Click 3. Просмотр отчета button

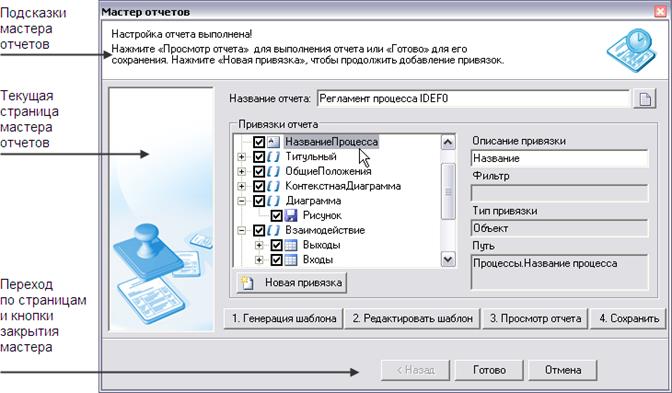pyautogui.click(x=535, y=319)
